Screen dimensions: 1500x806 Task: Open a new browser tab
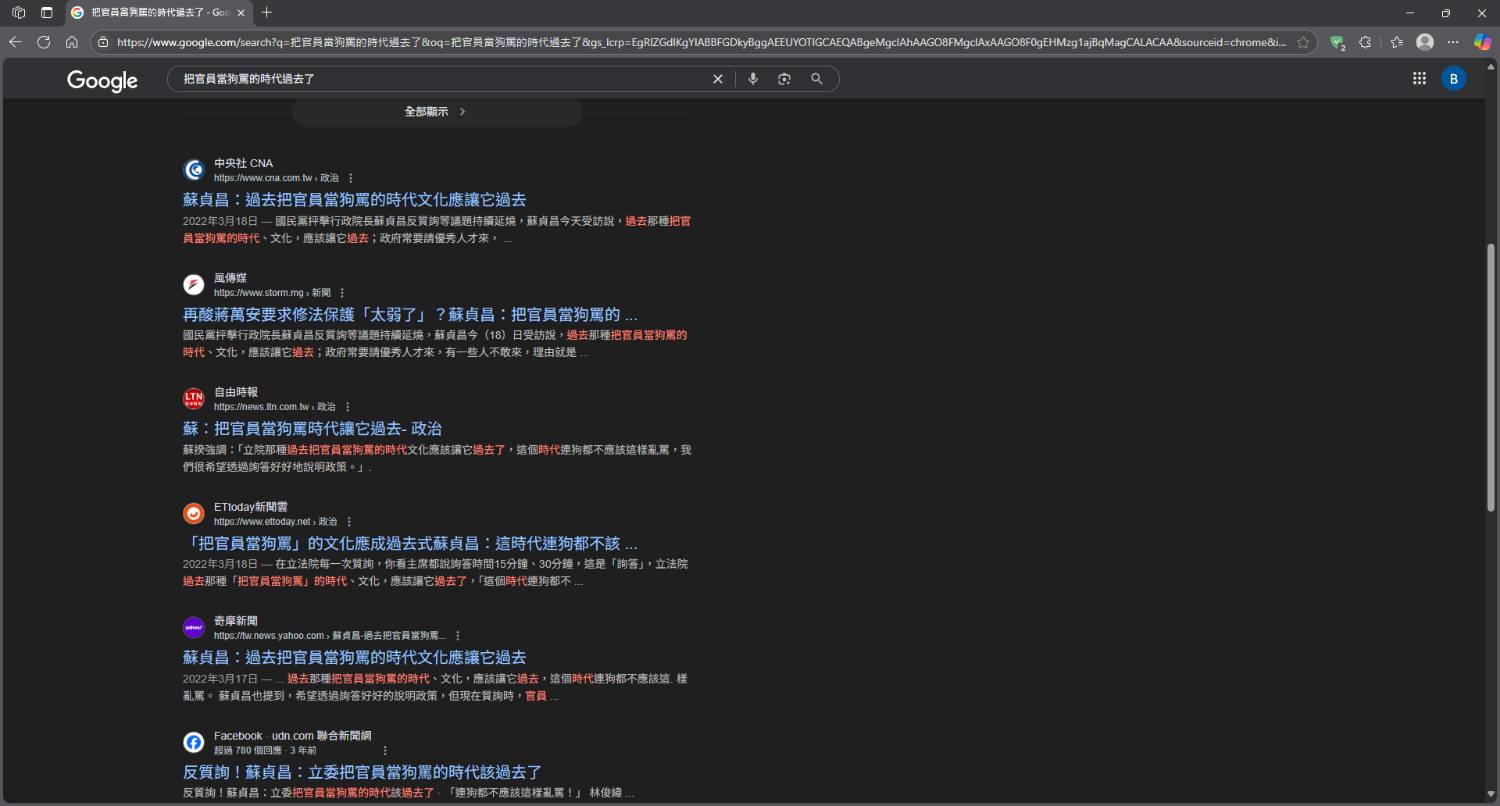(x=266, y=13)
